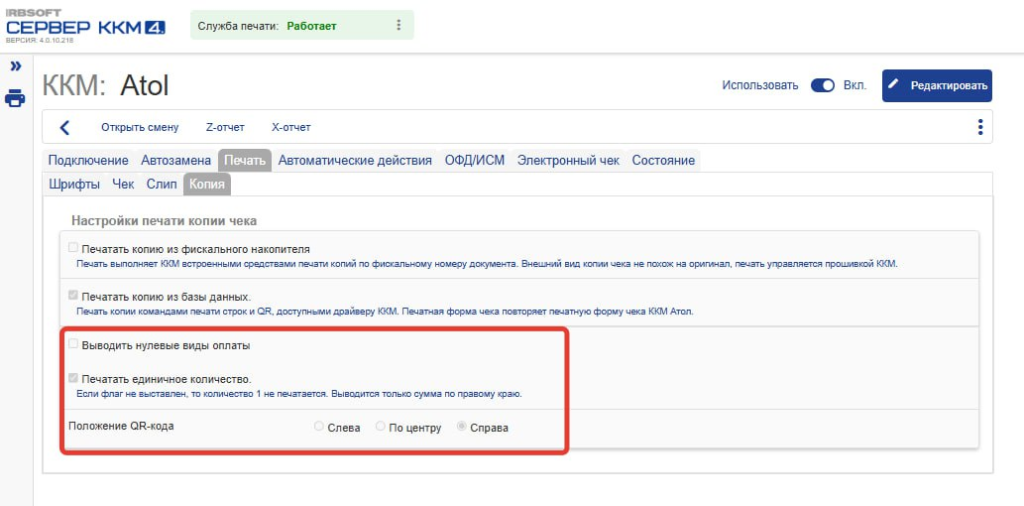Switch to the Чек sub-tab
This screenshot has height=506, width=1024.
pos(123,184)
